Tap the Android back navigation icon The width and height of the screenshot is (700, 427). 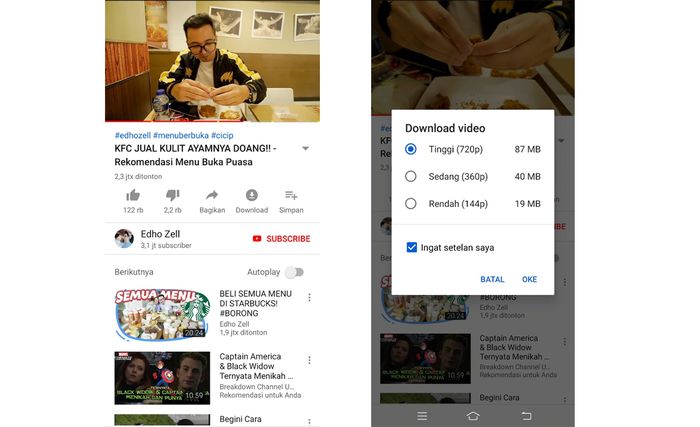[x=526, y=416]
